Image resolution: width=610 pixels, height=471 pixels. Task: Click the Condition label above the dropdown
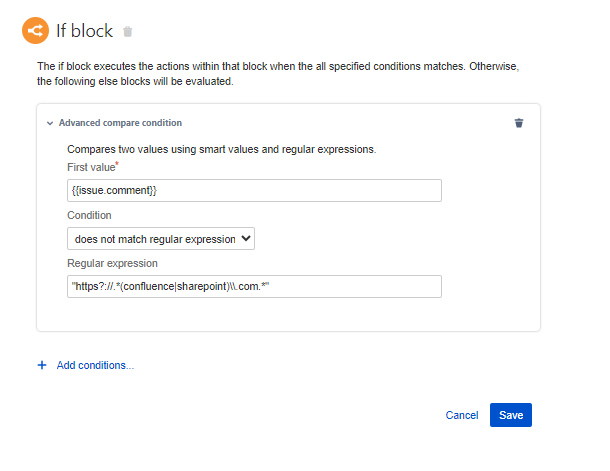coord(89,215)
